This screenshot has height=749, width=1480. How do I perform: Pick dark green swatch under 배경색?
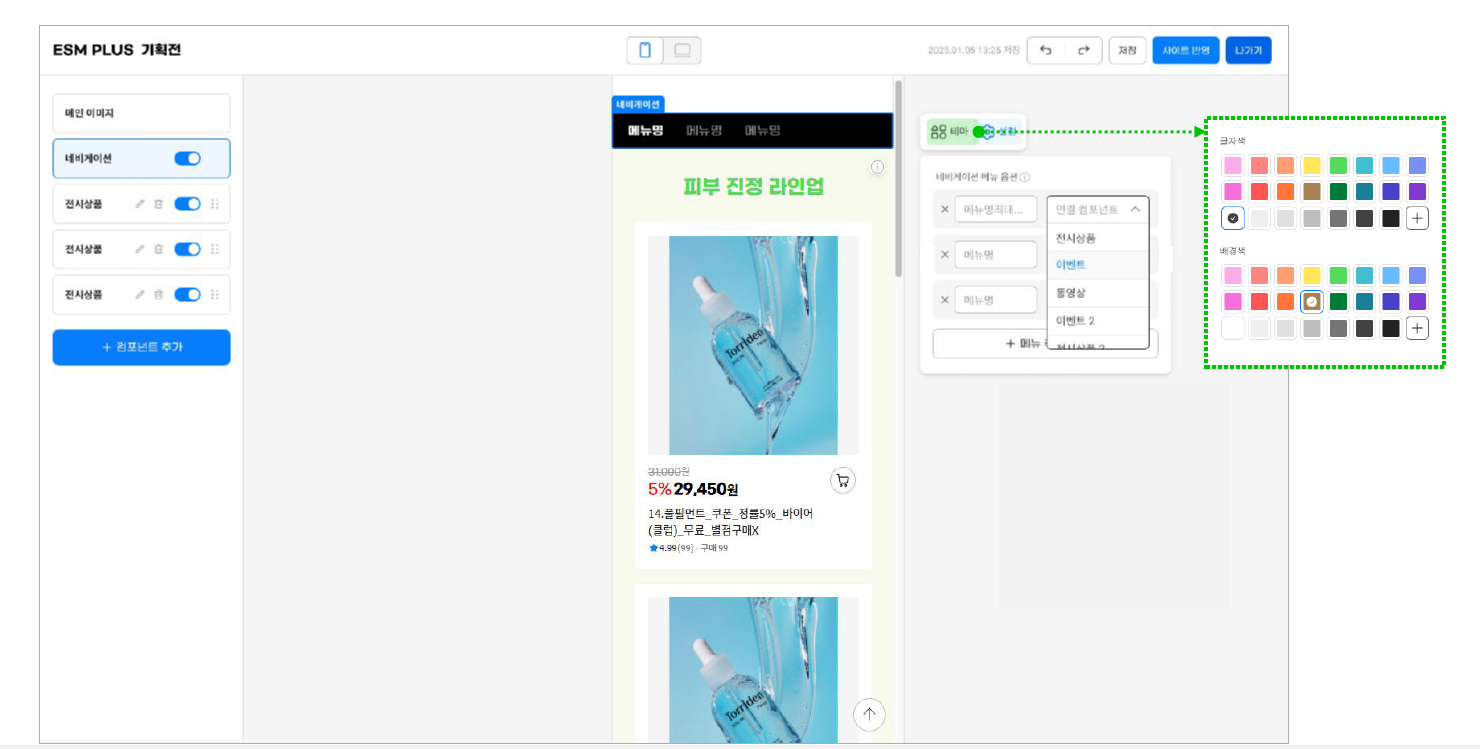(x=1337, y=301)
